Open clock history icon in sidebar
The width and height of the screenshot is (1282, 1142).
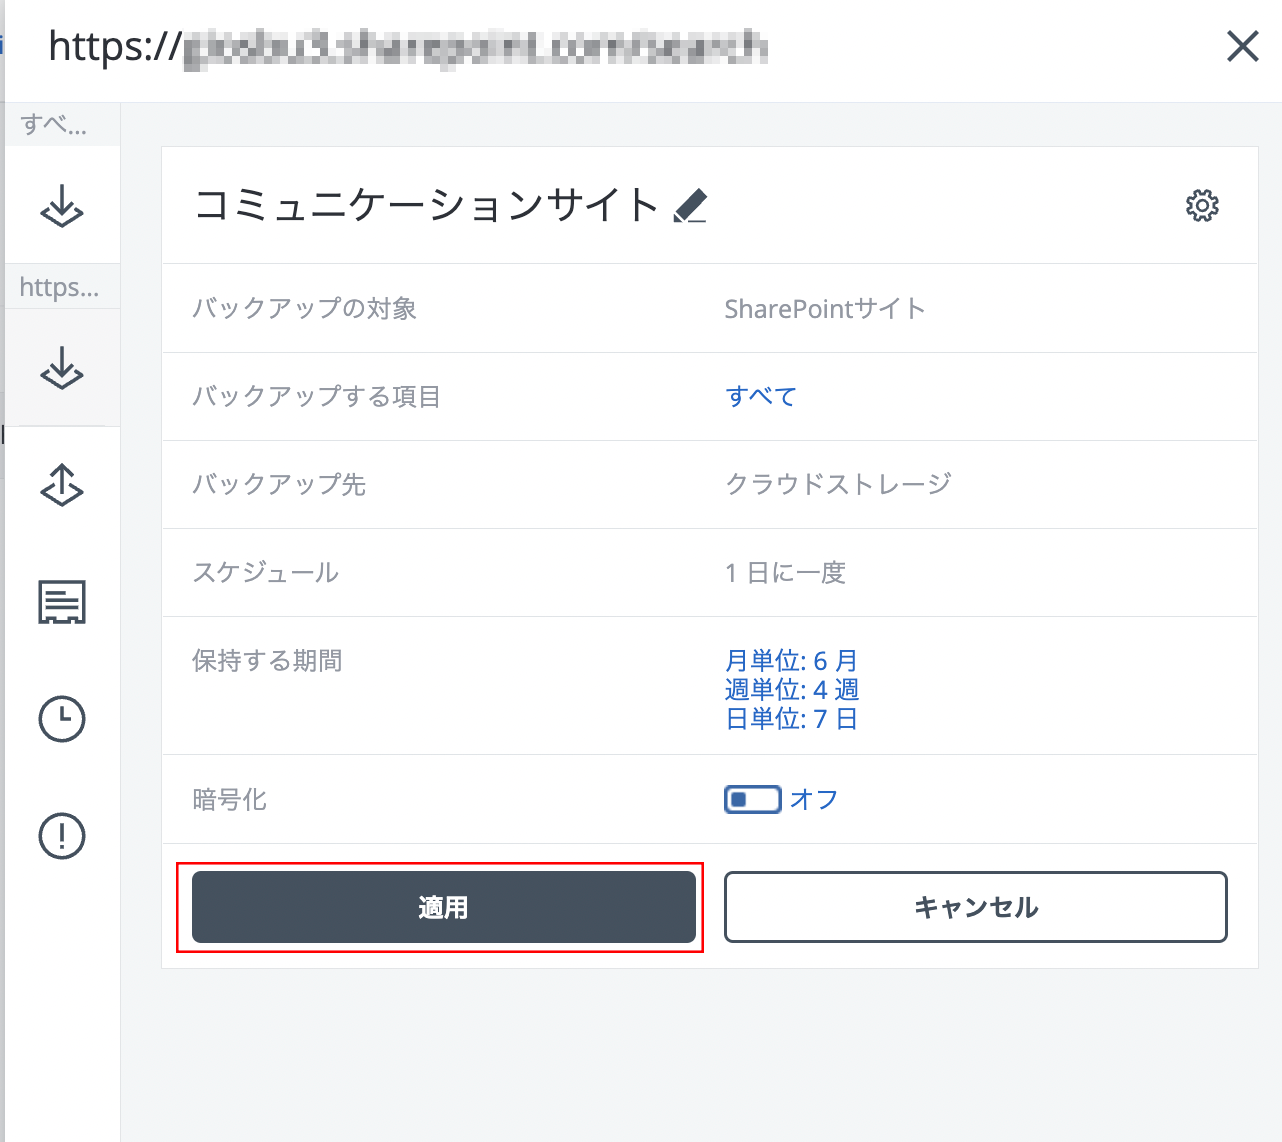(62, 719)
